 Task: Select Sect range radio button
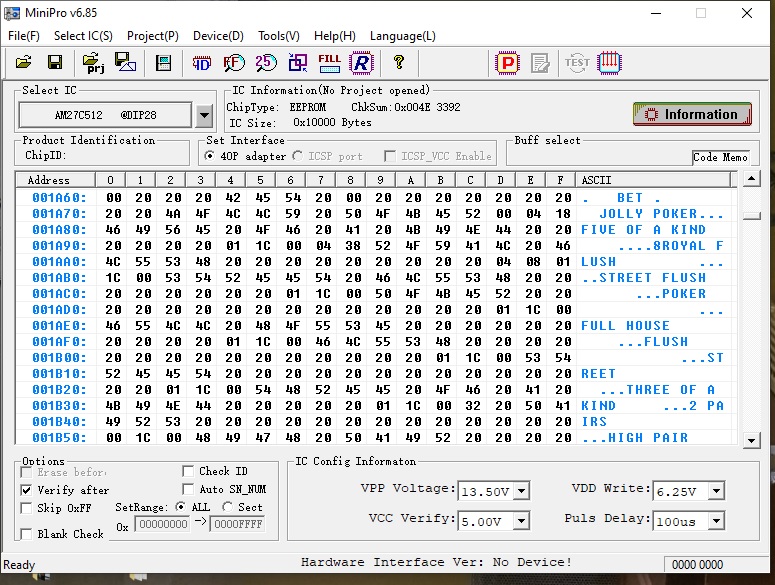[x=227, y=507]
